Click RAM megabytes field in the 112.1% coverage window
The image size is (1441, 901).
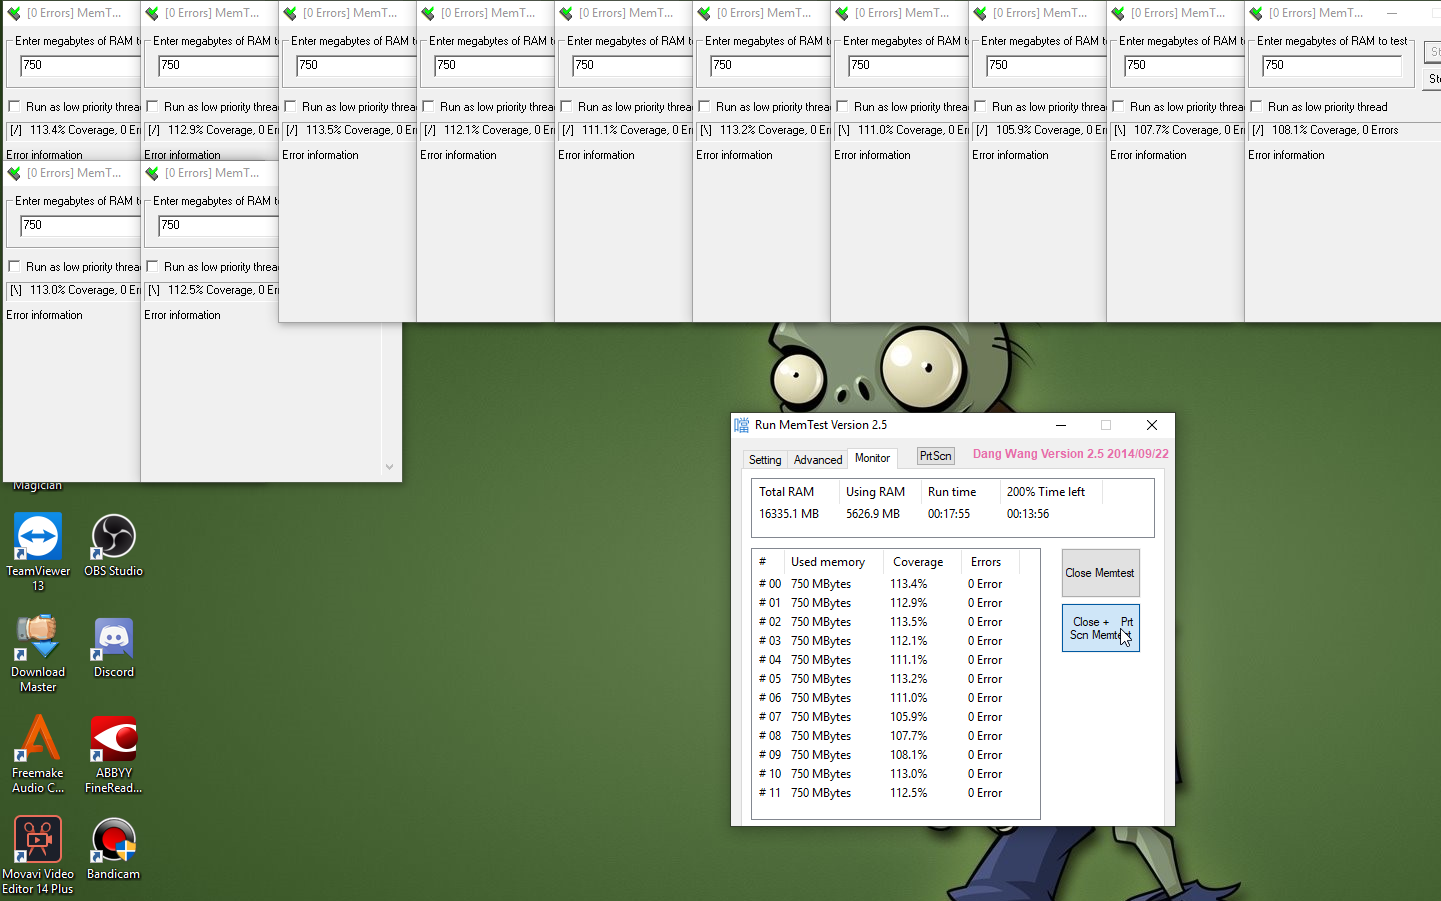tap(494, 66)
